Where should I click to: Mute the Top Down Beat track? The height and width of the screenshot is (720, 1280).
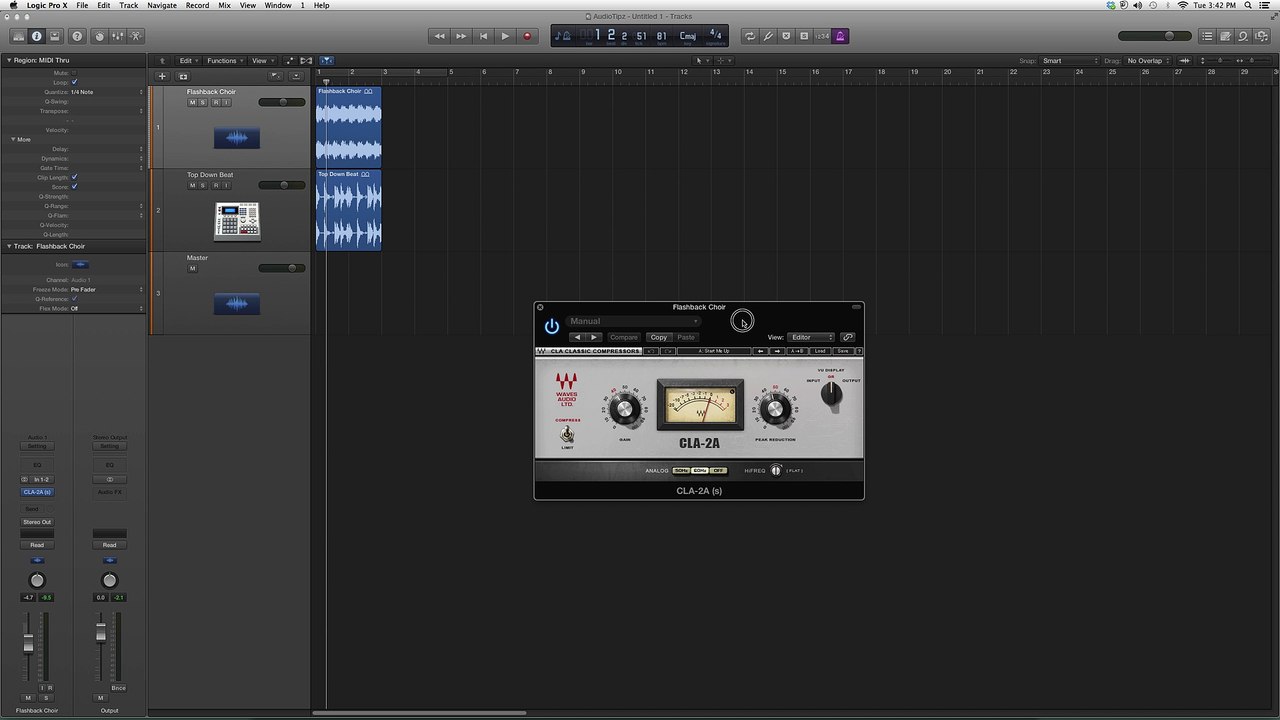click(x=193, y=185)
